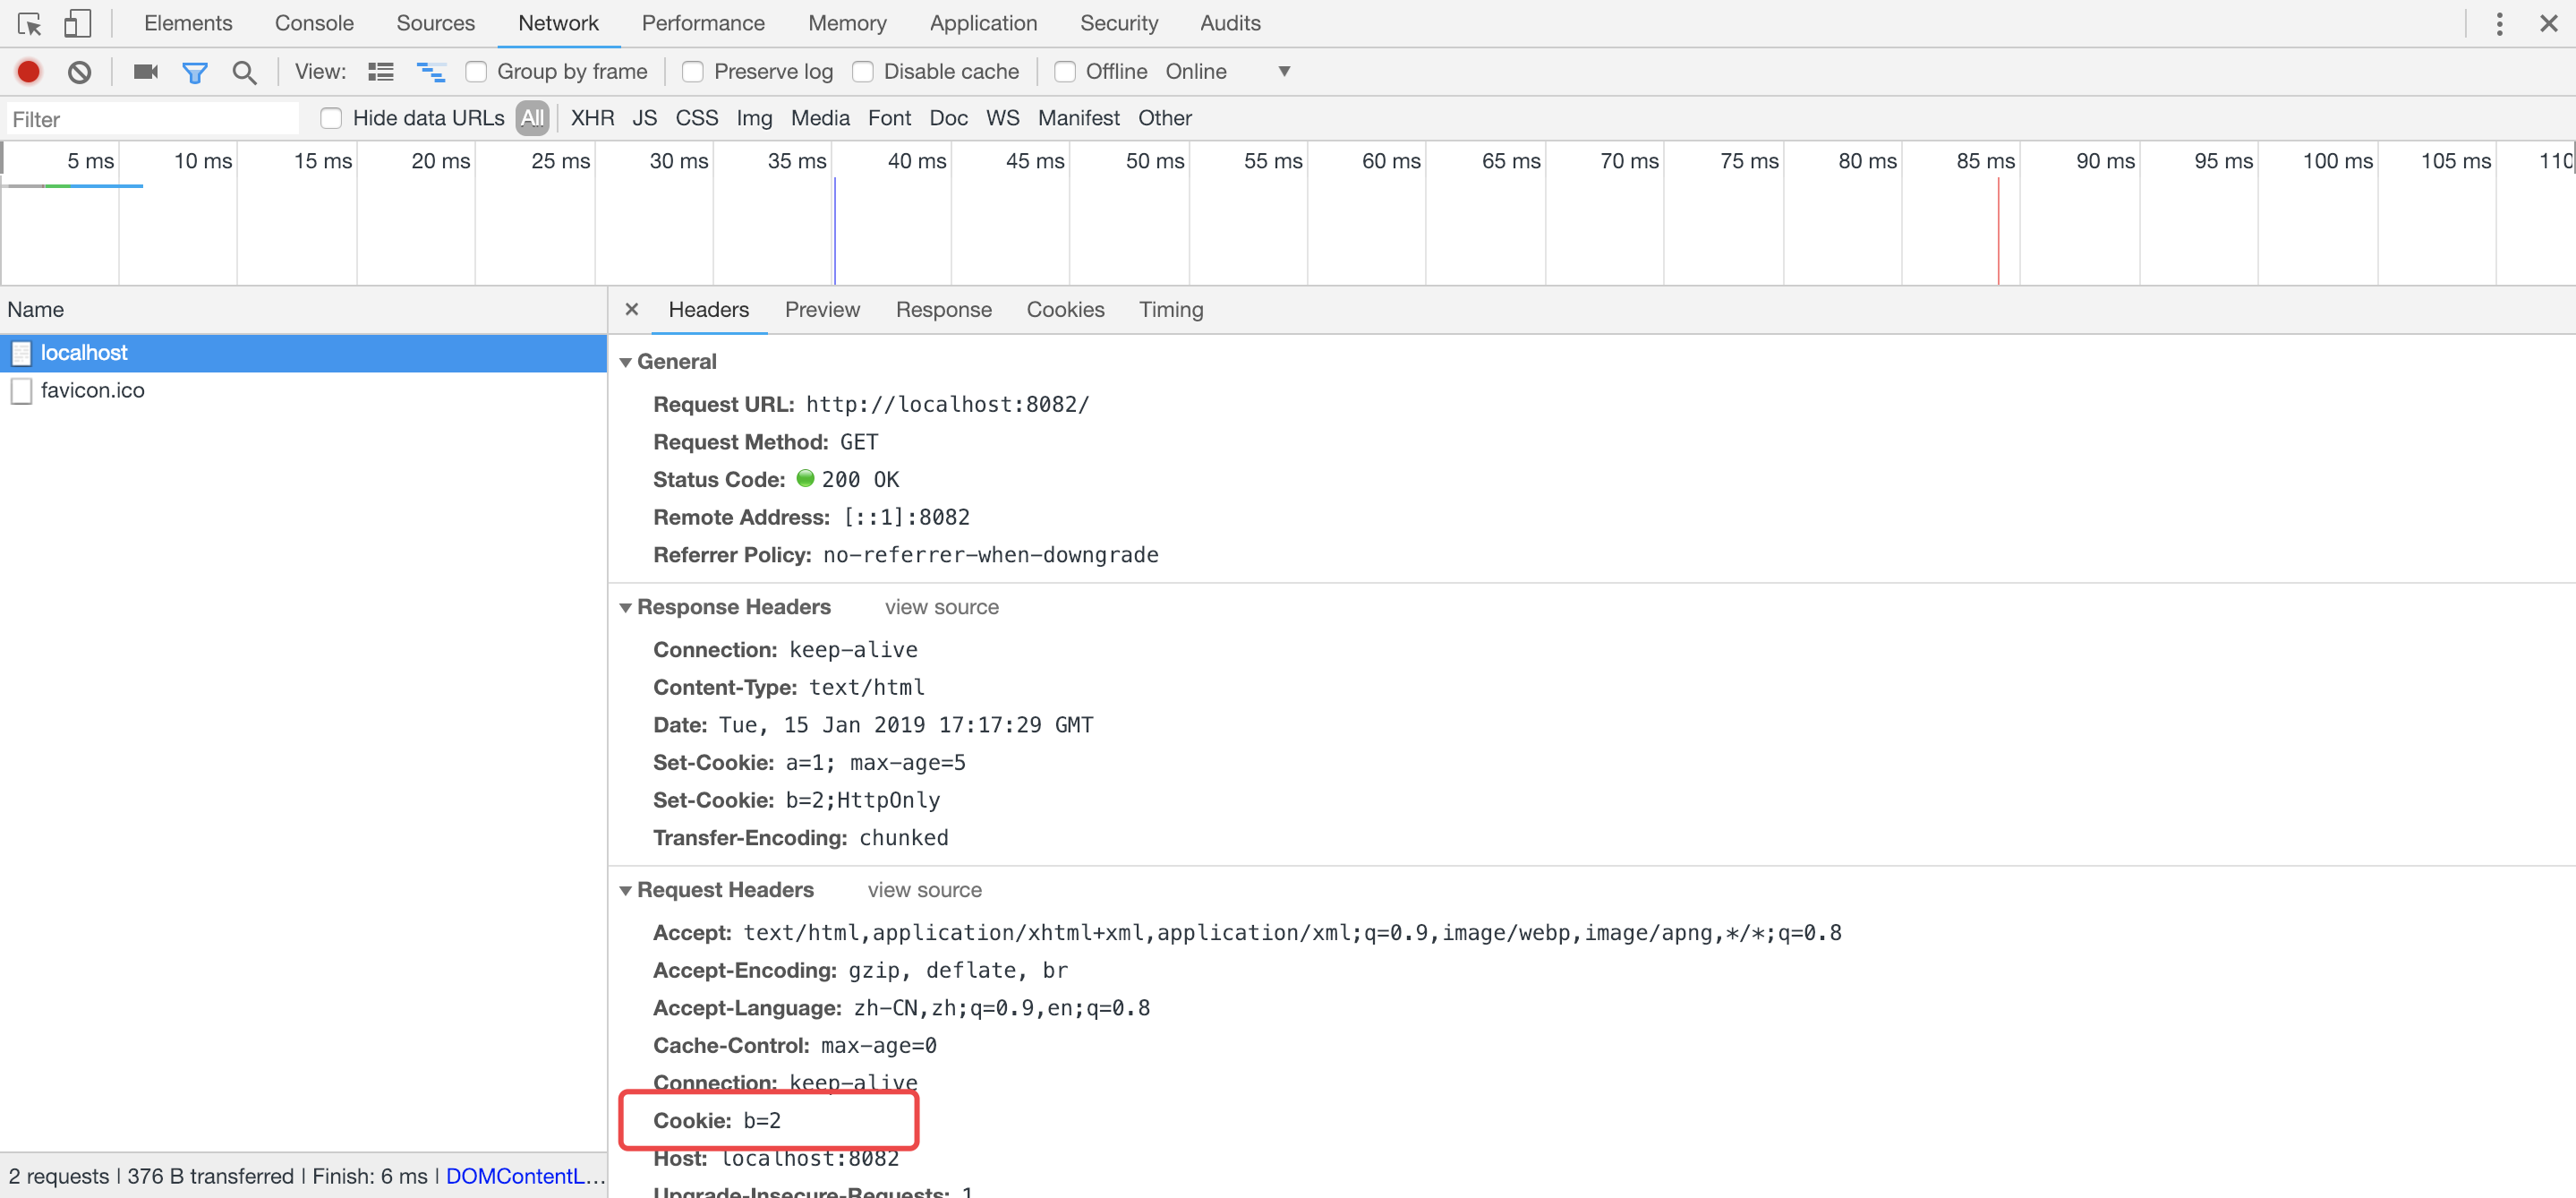The image size is (2576, 1198).
Task: Focus the Filter text field
Action: coord(153,119)
